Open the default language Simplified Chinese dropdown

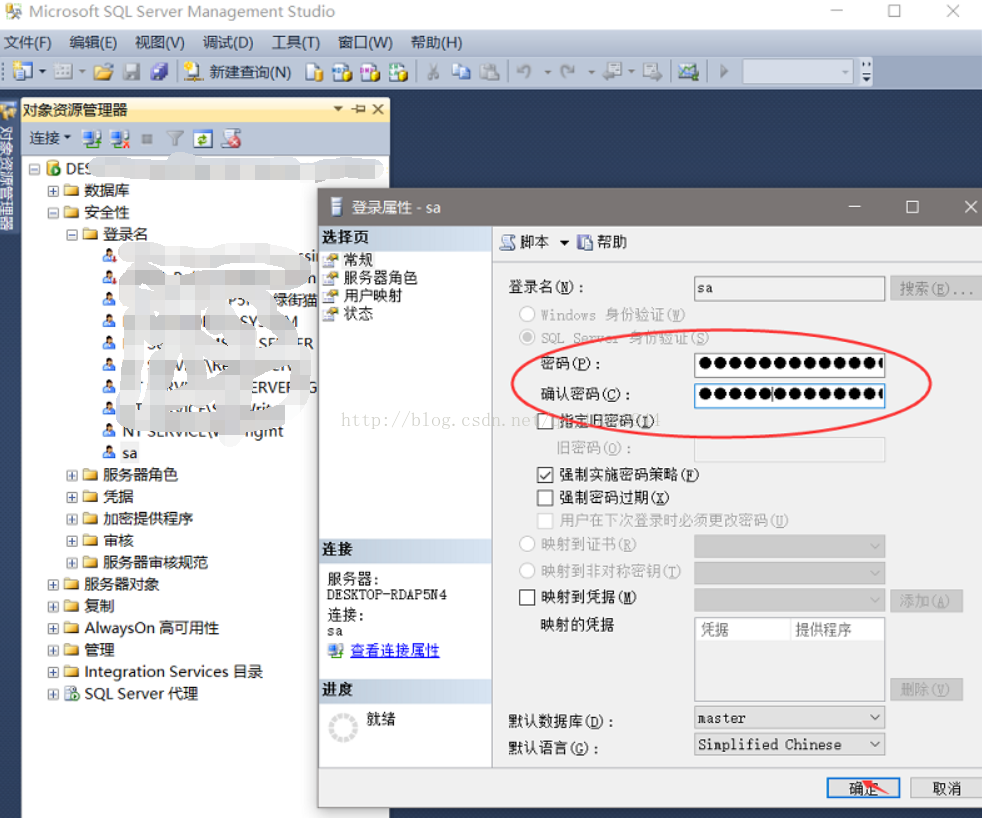pyautogui.click(x=875, y=744)
